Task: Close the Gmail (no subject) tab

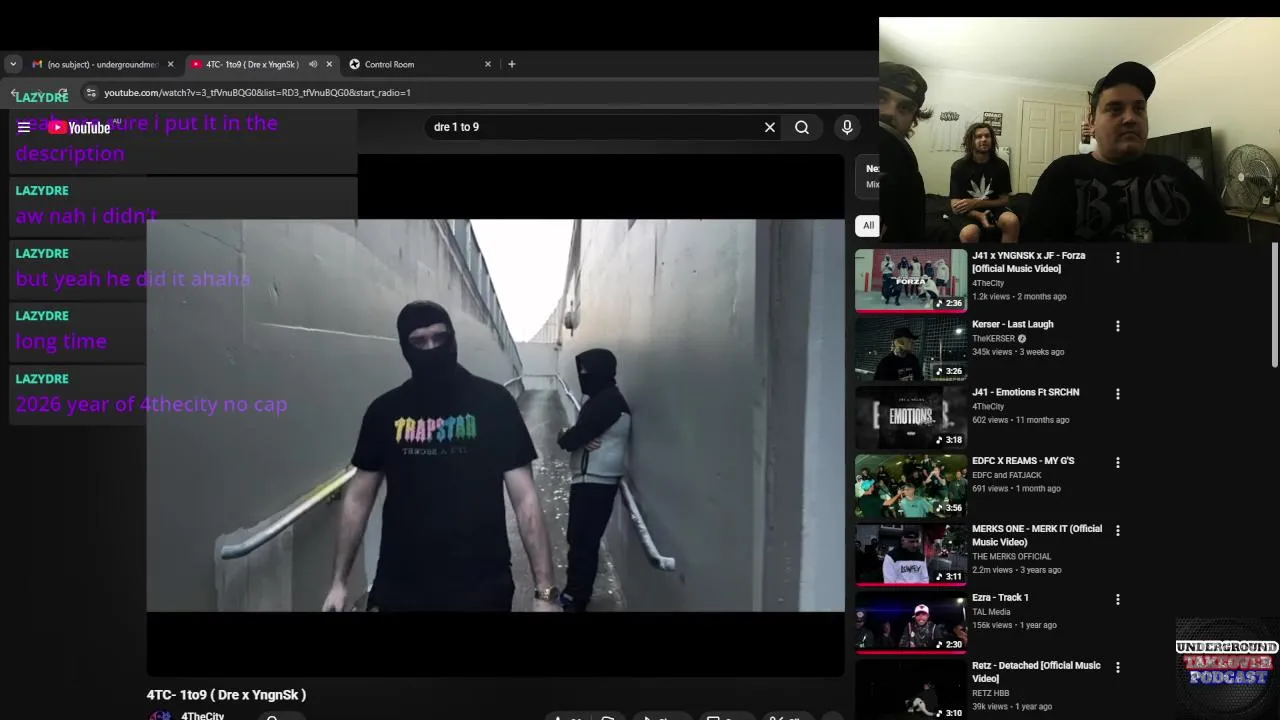Action: point(170,64)
